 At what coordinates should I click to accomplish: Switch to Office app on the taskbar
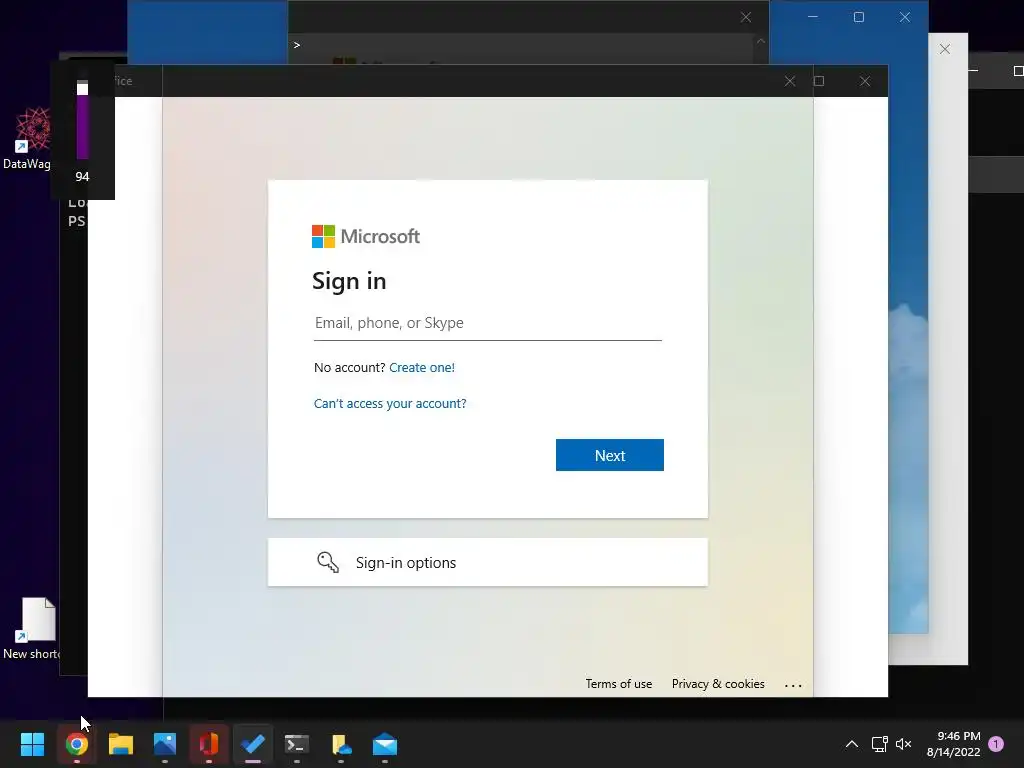click(209, 744)
